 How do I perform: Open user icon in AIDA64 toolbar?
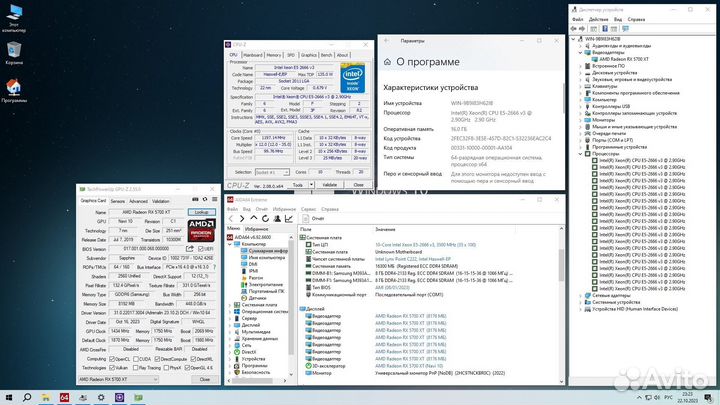point(277,219)
